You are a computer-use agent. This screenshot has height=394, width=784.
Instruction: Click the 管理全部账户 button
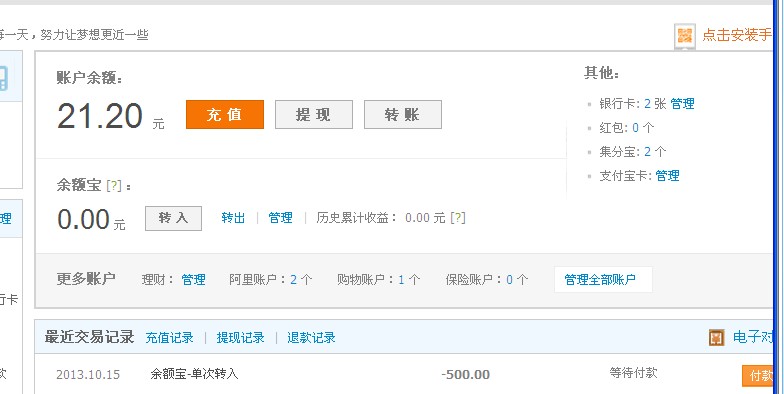coord(603,280)
